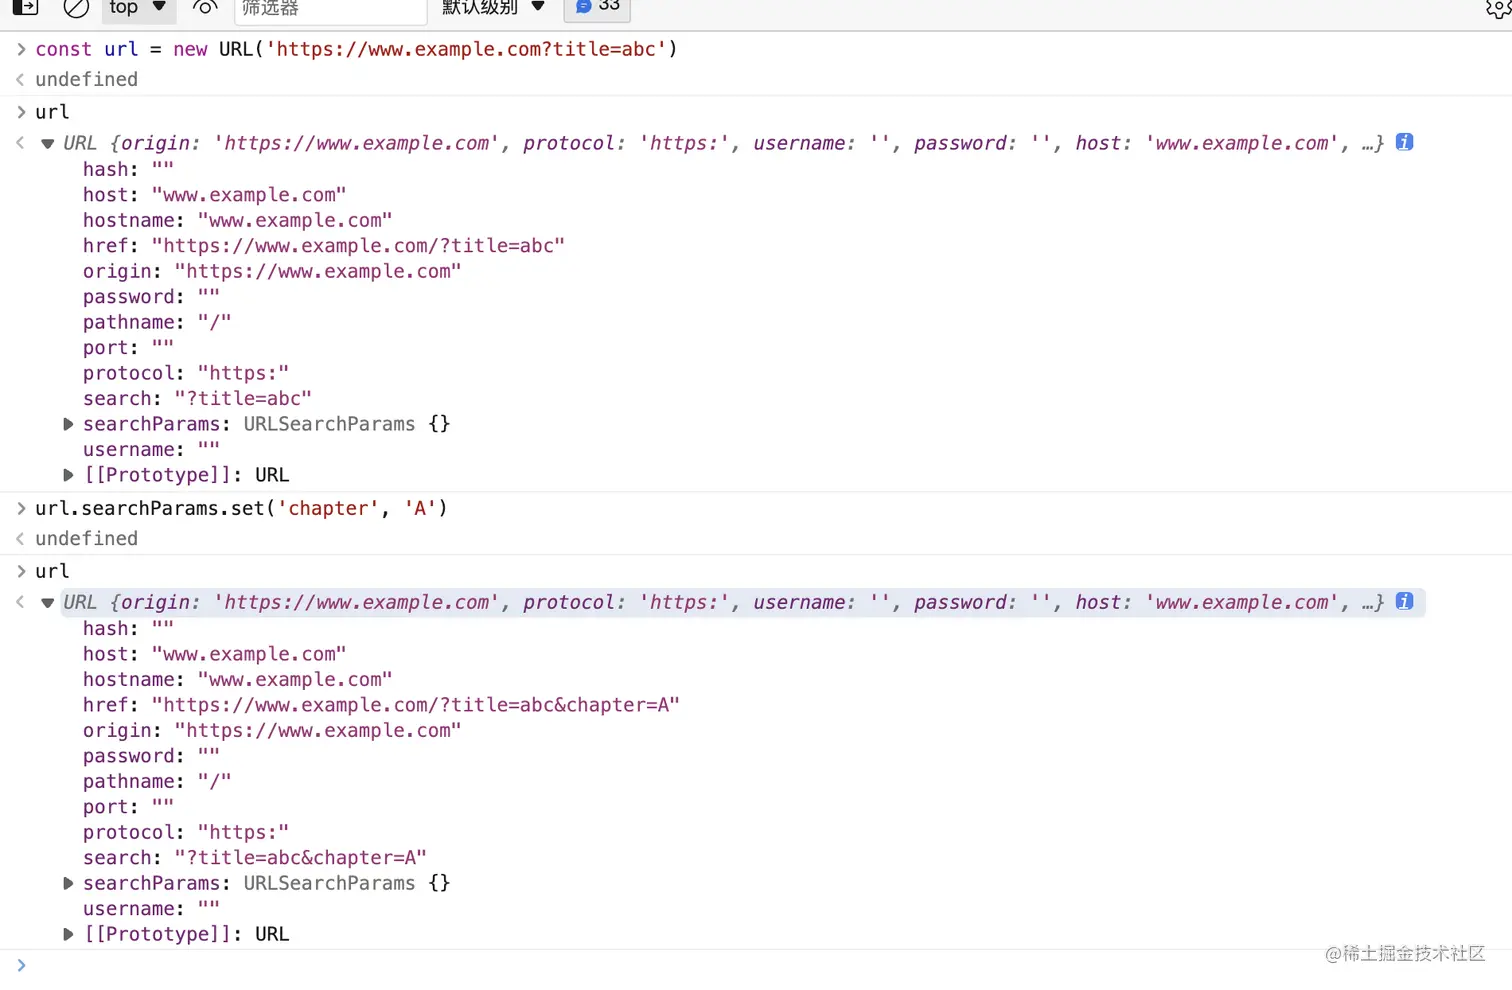Toggle the console sidebar panel icon

(x=25, y=8)
